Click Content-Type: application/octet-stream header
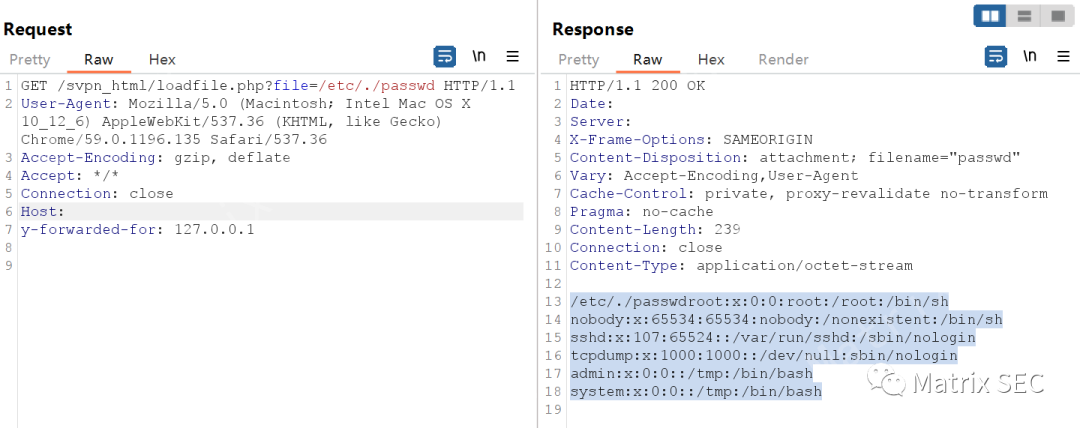The height and width of the screenshot is (428, 1080). click(x=741, y=265)
